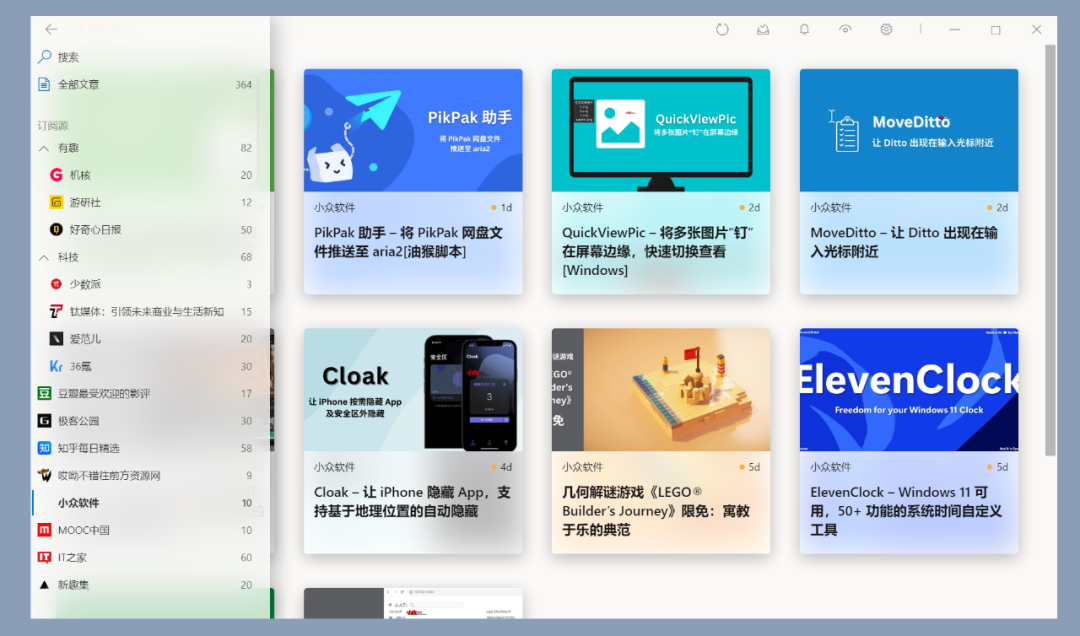
Task: Click the 搜索 search text
Action: click(68, 57)
